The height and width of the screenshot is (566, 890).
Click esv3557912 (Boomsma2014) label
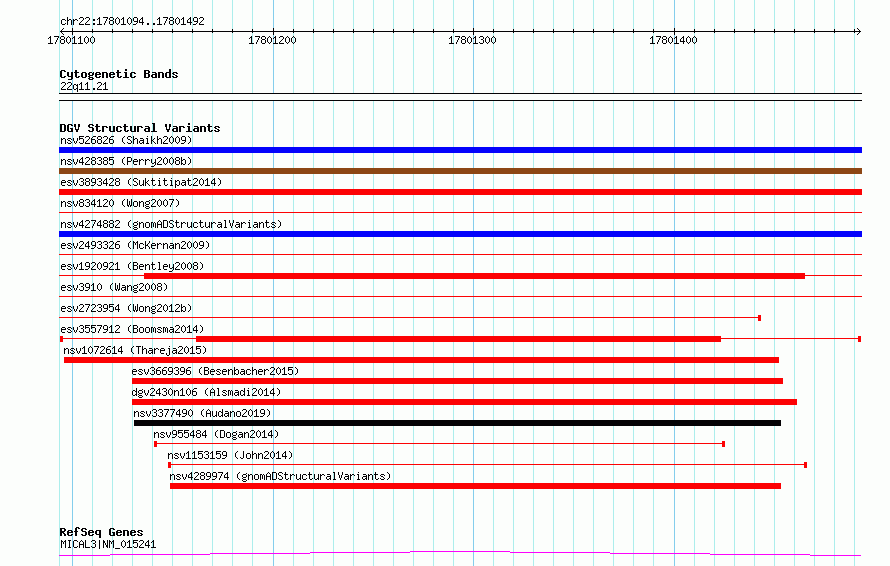[132, 329]
